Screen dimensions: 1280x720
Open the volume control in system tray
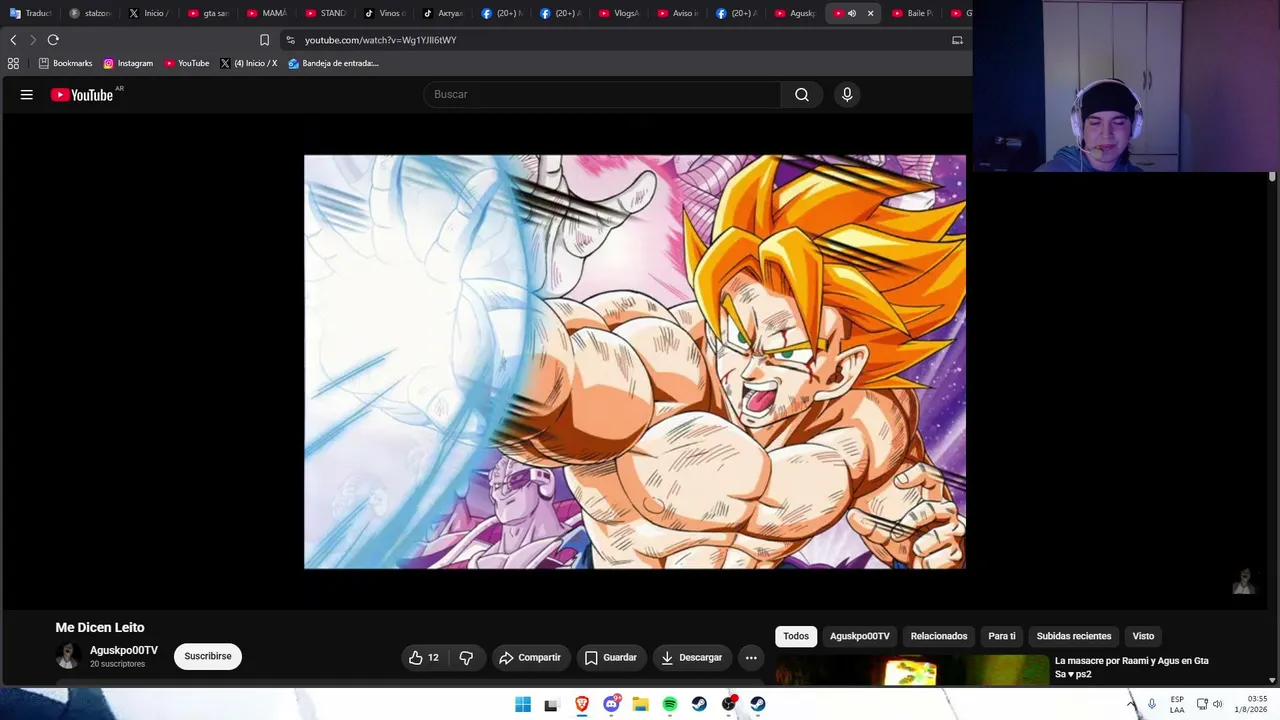point(1217,704)
